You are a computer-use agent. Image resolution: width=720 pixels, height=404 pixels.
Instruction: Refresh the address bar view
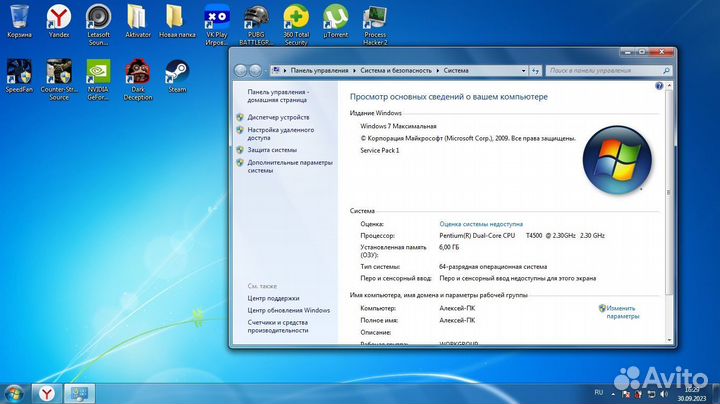pos(535,71)
